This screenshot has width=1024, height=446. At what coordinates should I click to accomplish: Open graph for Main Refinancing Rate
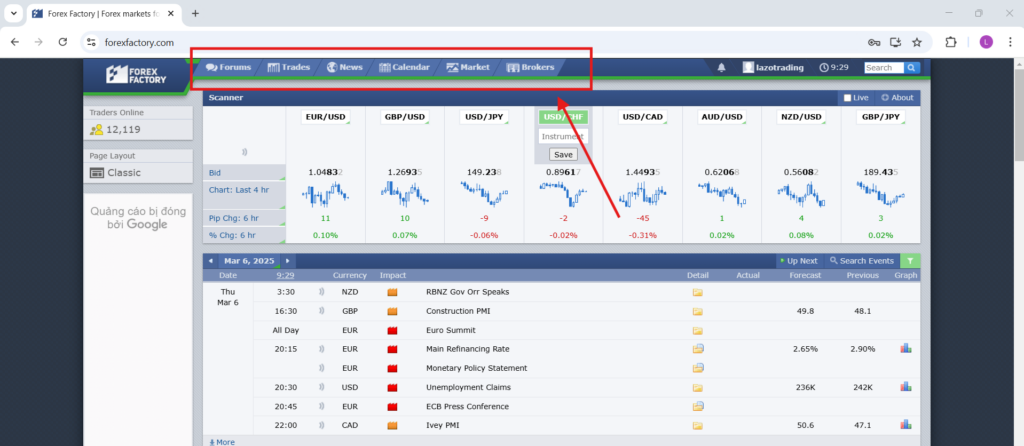tap(906, 349)
